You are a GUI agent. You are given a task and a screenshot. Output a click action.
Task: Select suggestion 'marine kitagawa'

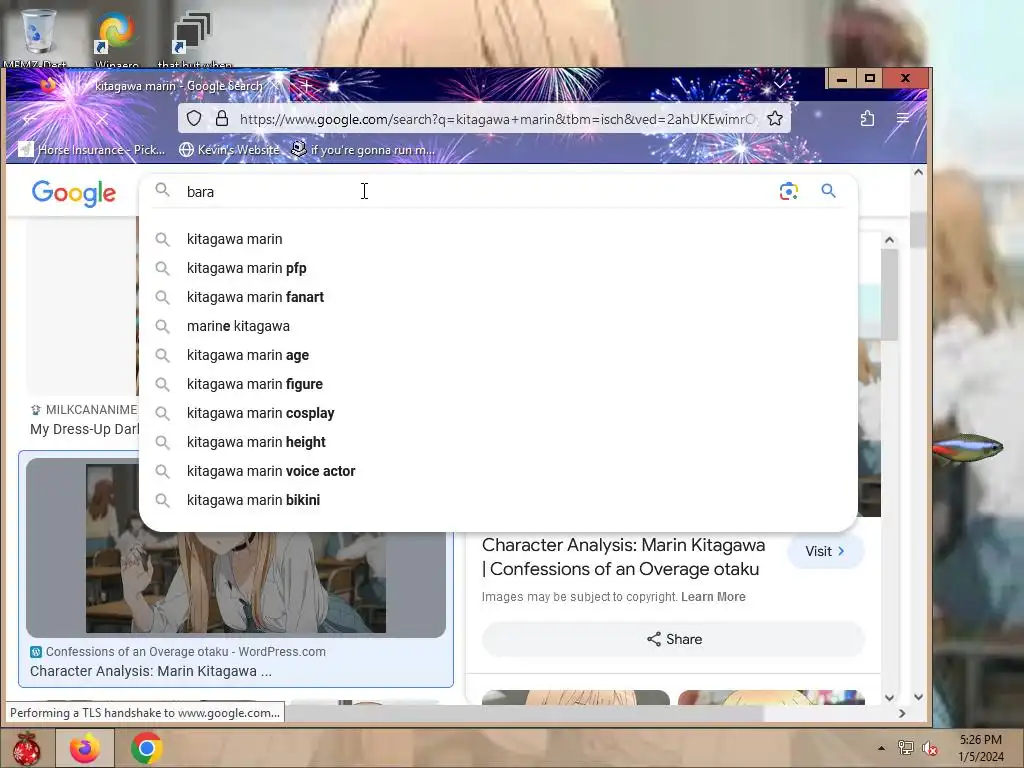click(x=238, y=326)
